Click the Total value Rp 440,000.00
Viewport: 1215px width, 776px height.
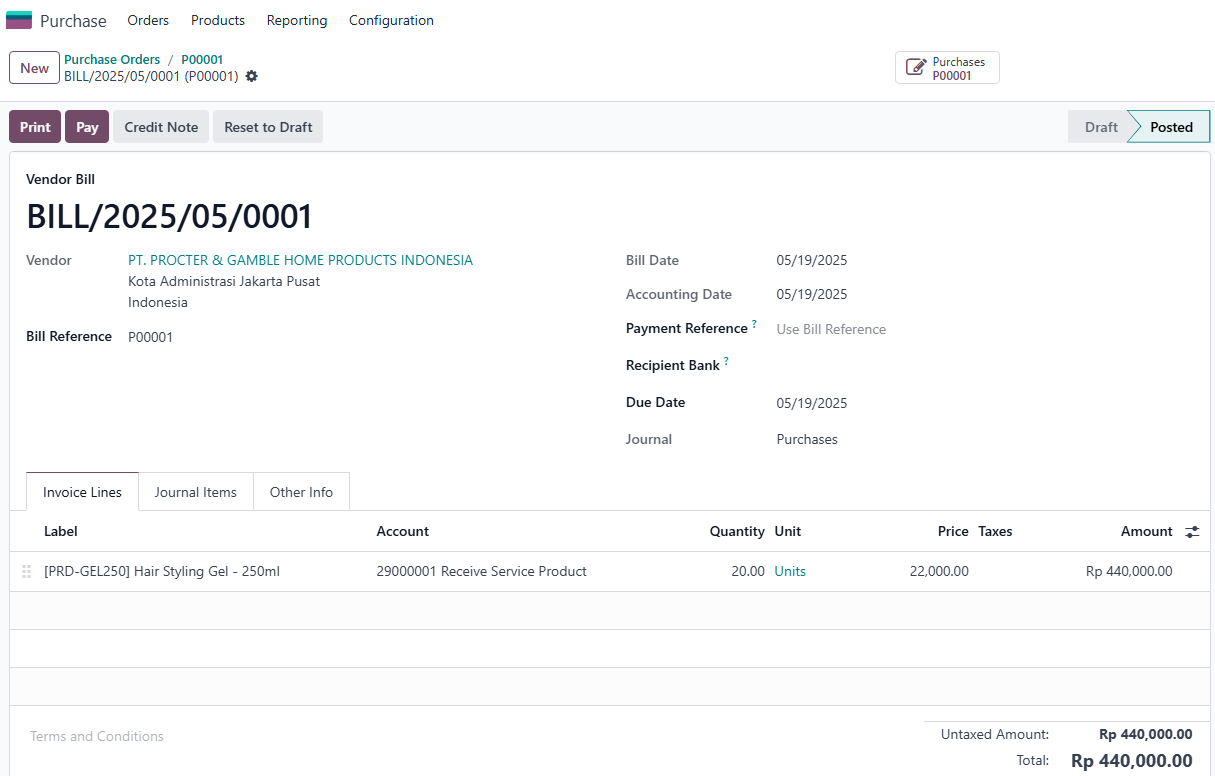[1131, 761]
